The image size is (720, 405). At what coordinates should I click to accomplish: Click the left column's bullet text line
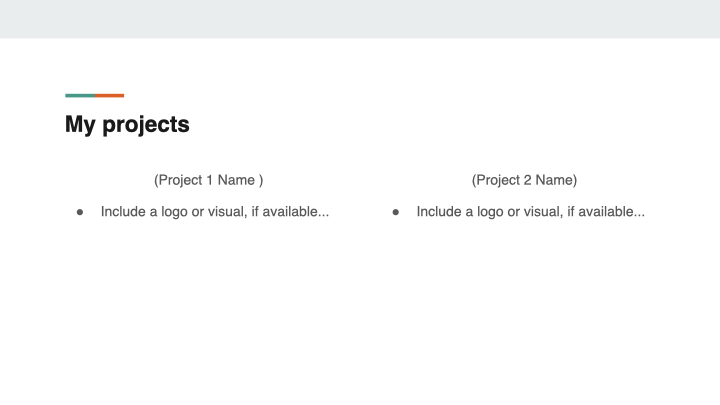coord(214,212)
